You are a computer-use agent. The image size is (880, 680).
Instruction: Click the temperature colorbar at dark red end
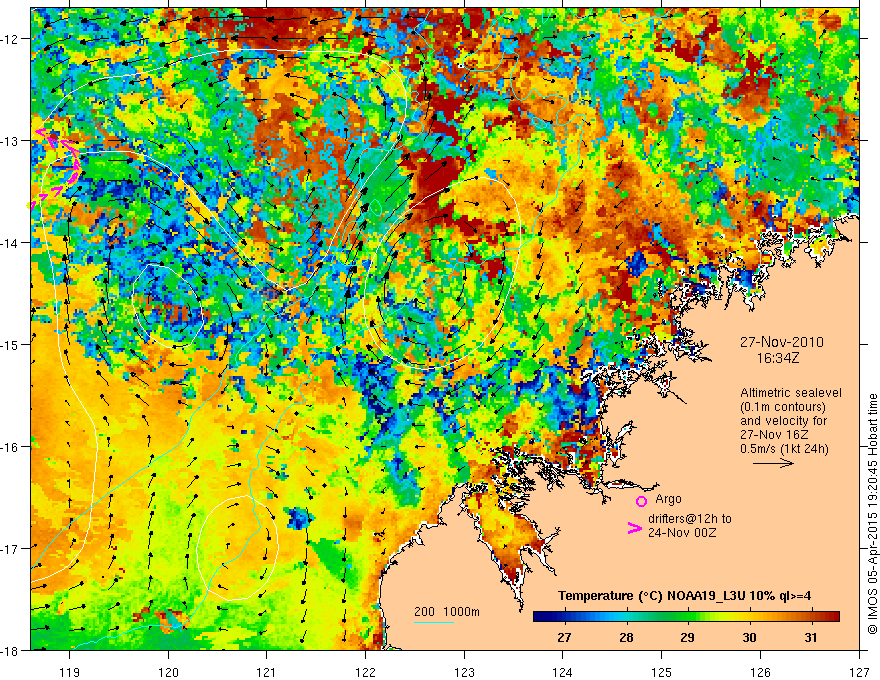[x=831, y=617]
